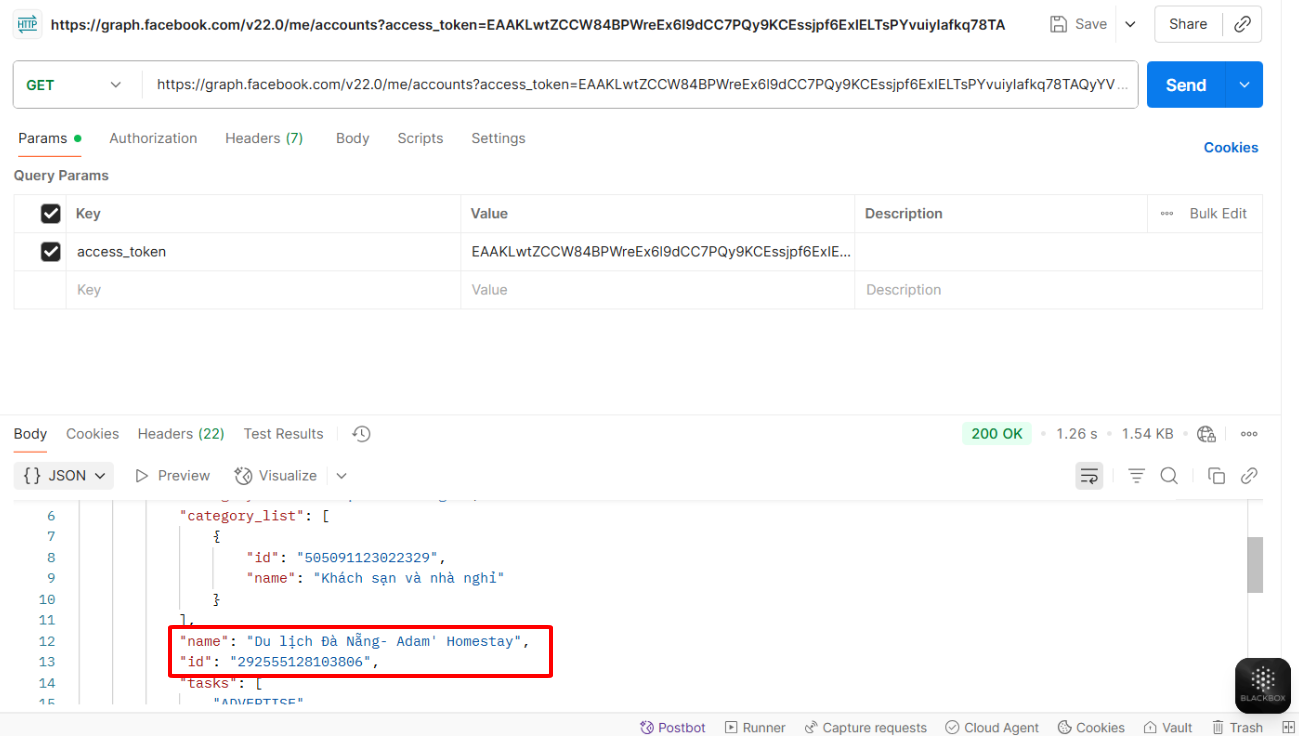Viewport: 1299px width, 736px height.
Task: Open the Scripts tab
Action: point(420,138)
